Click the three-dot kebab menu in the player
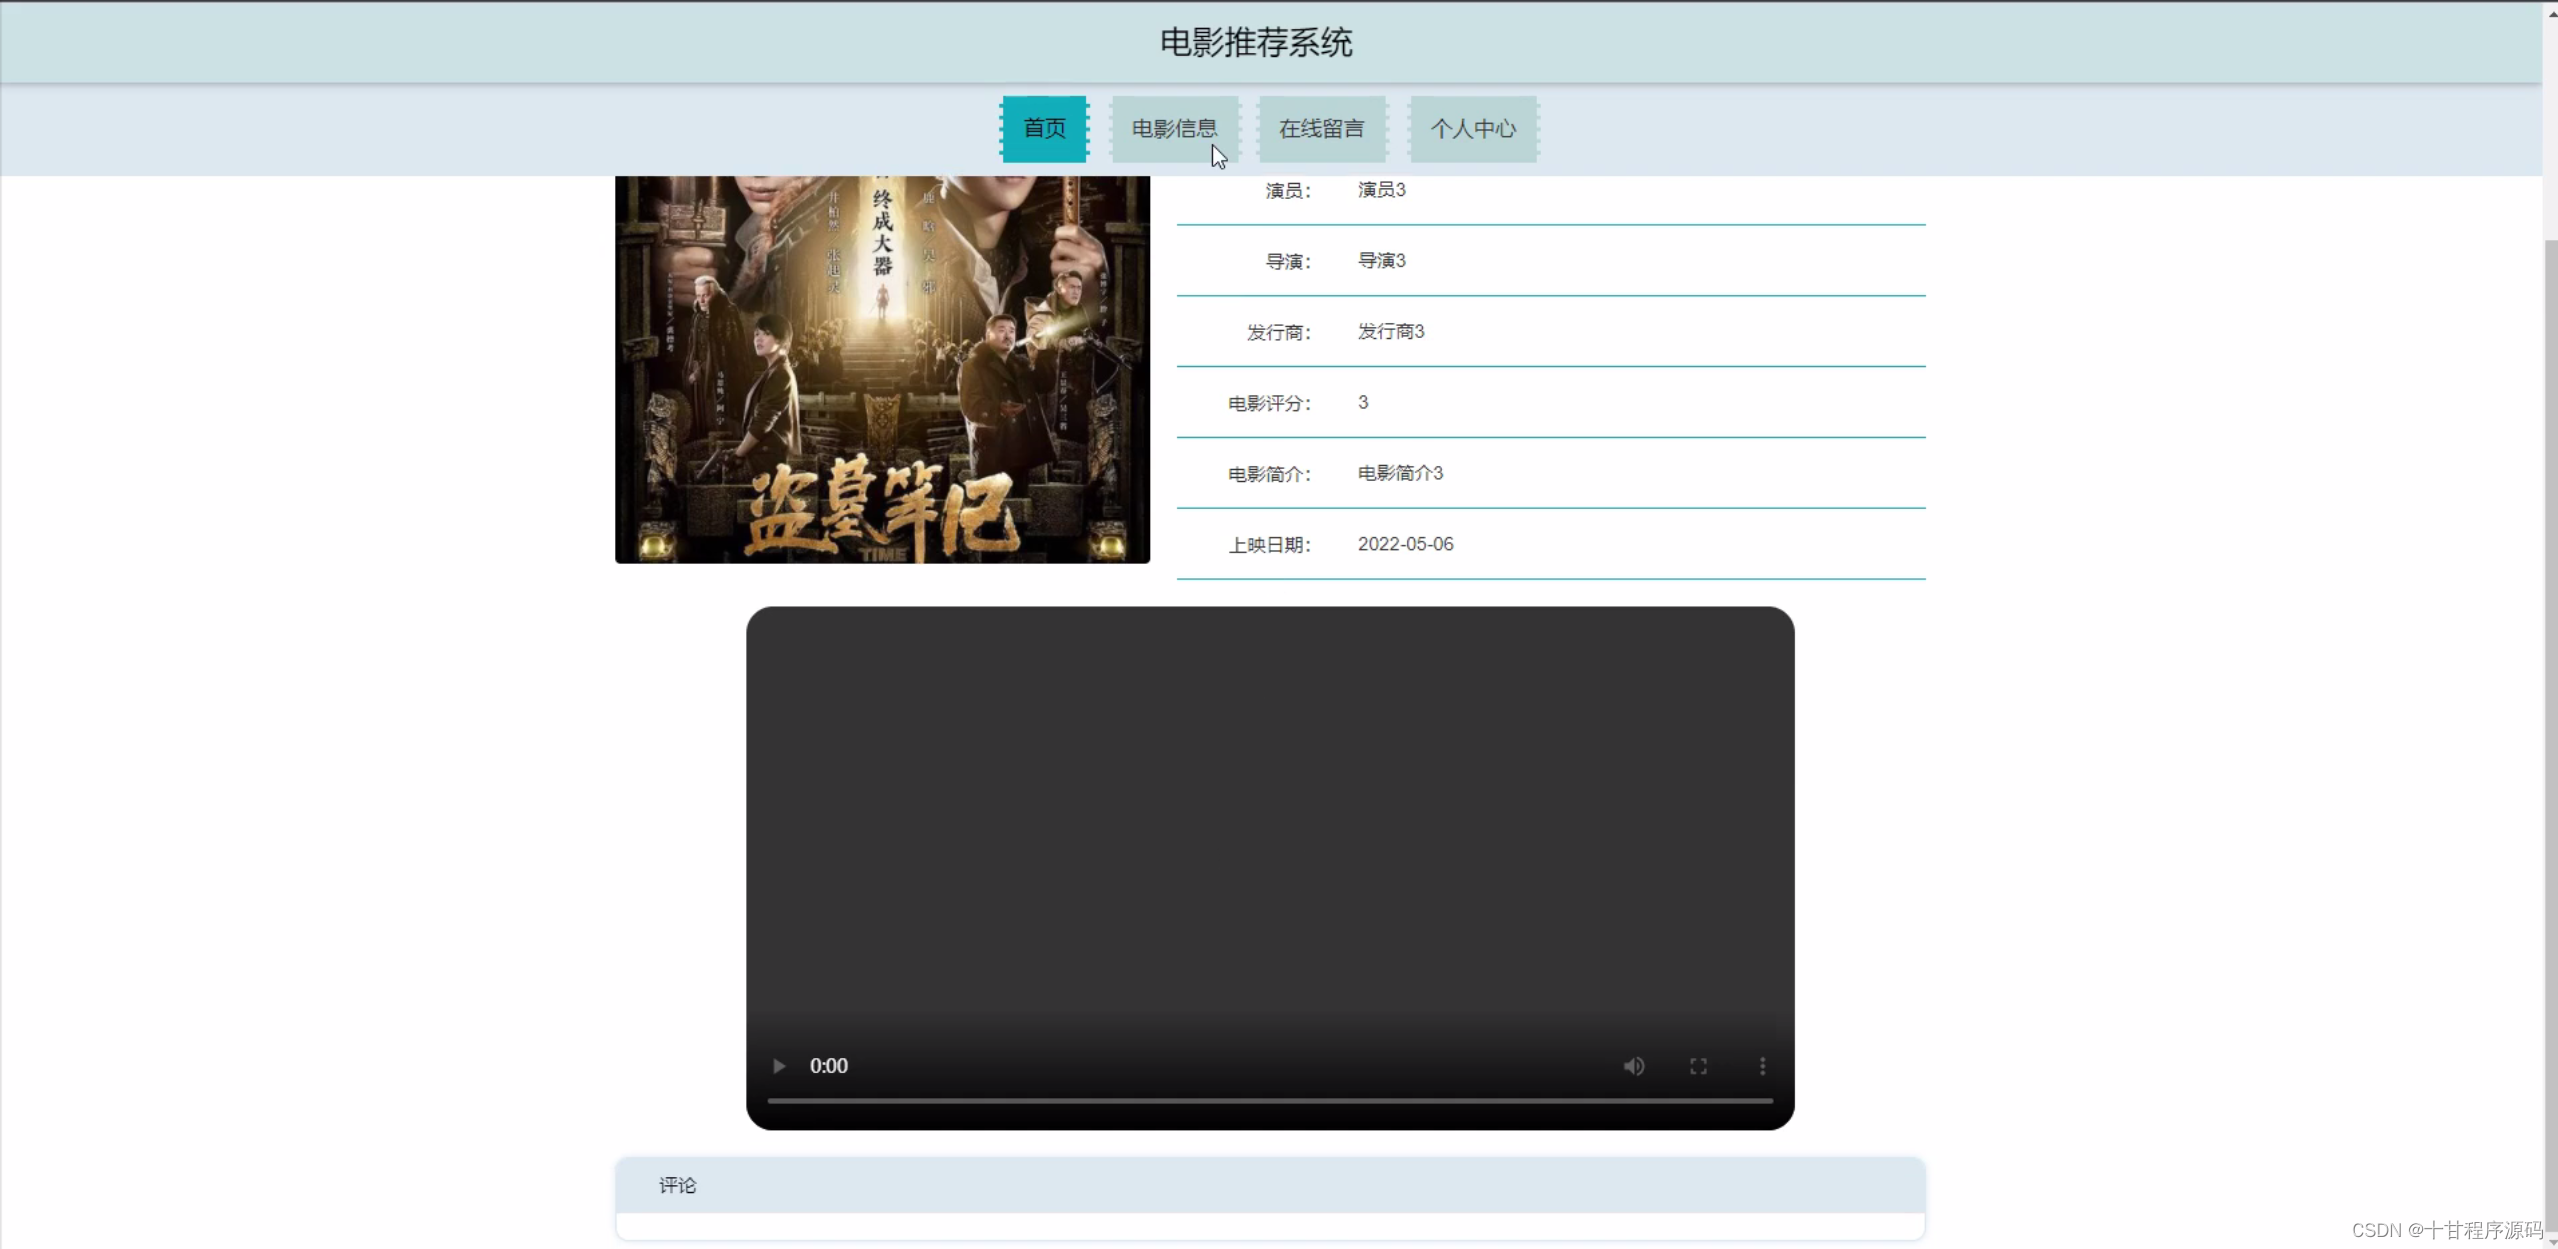 (x=1761, y=1065)
